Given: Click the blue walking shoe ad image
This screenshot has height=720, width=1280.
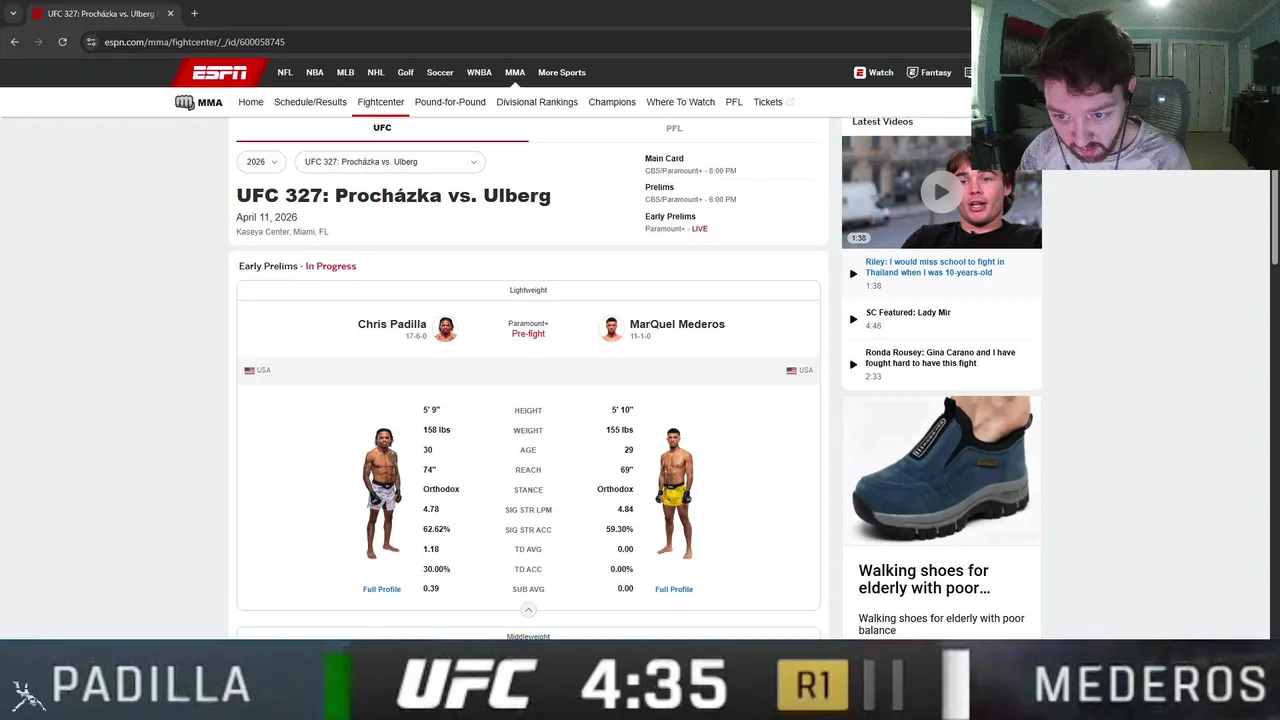Looking at the screenshot, I should [941, 470].
